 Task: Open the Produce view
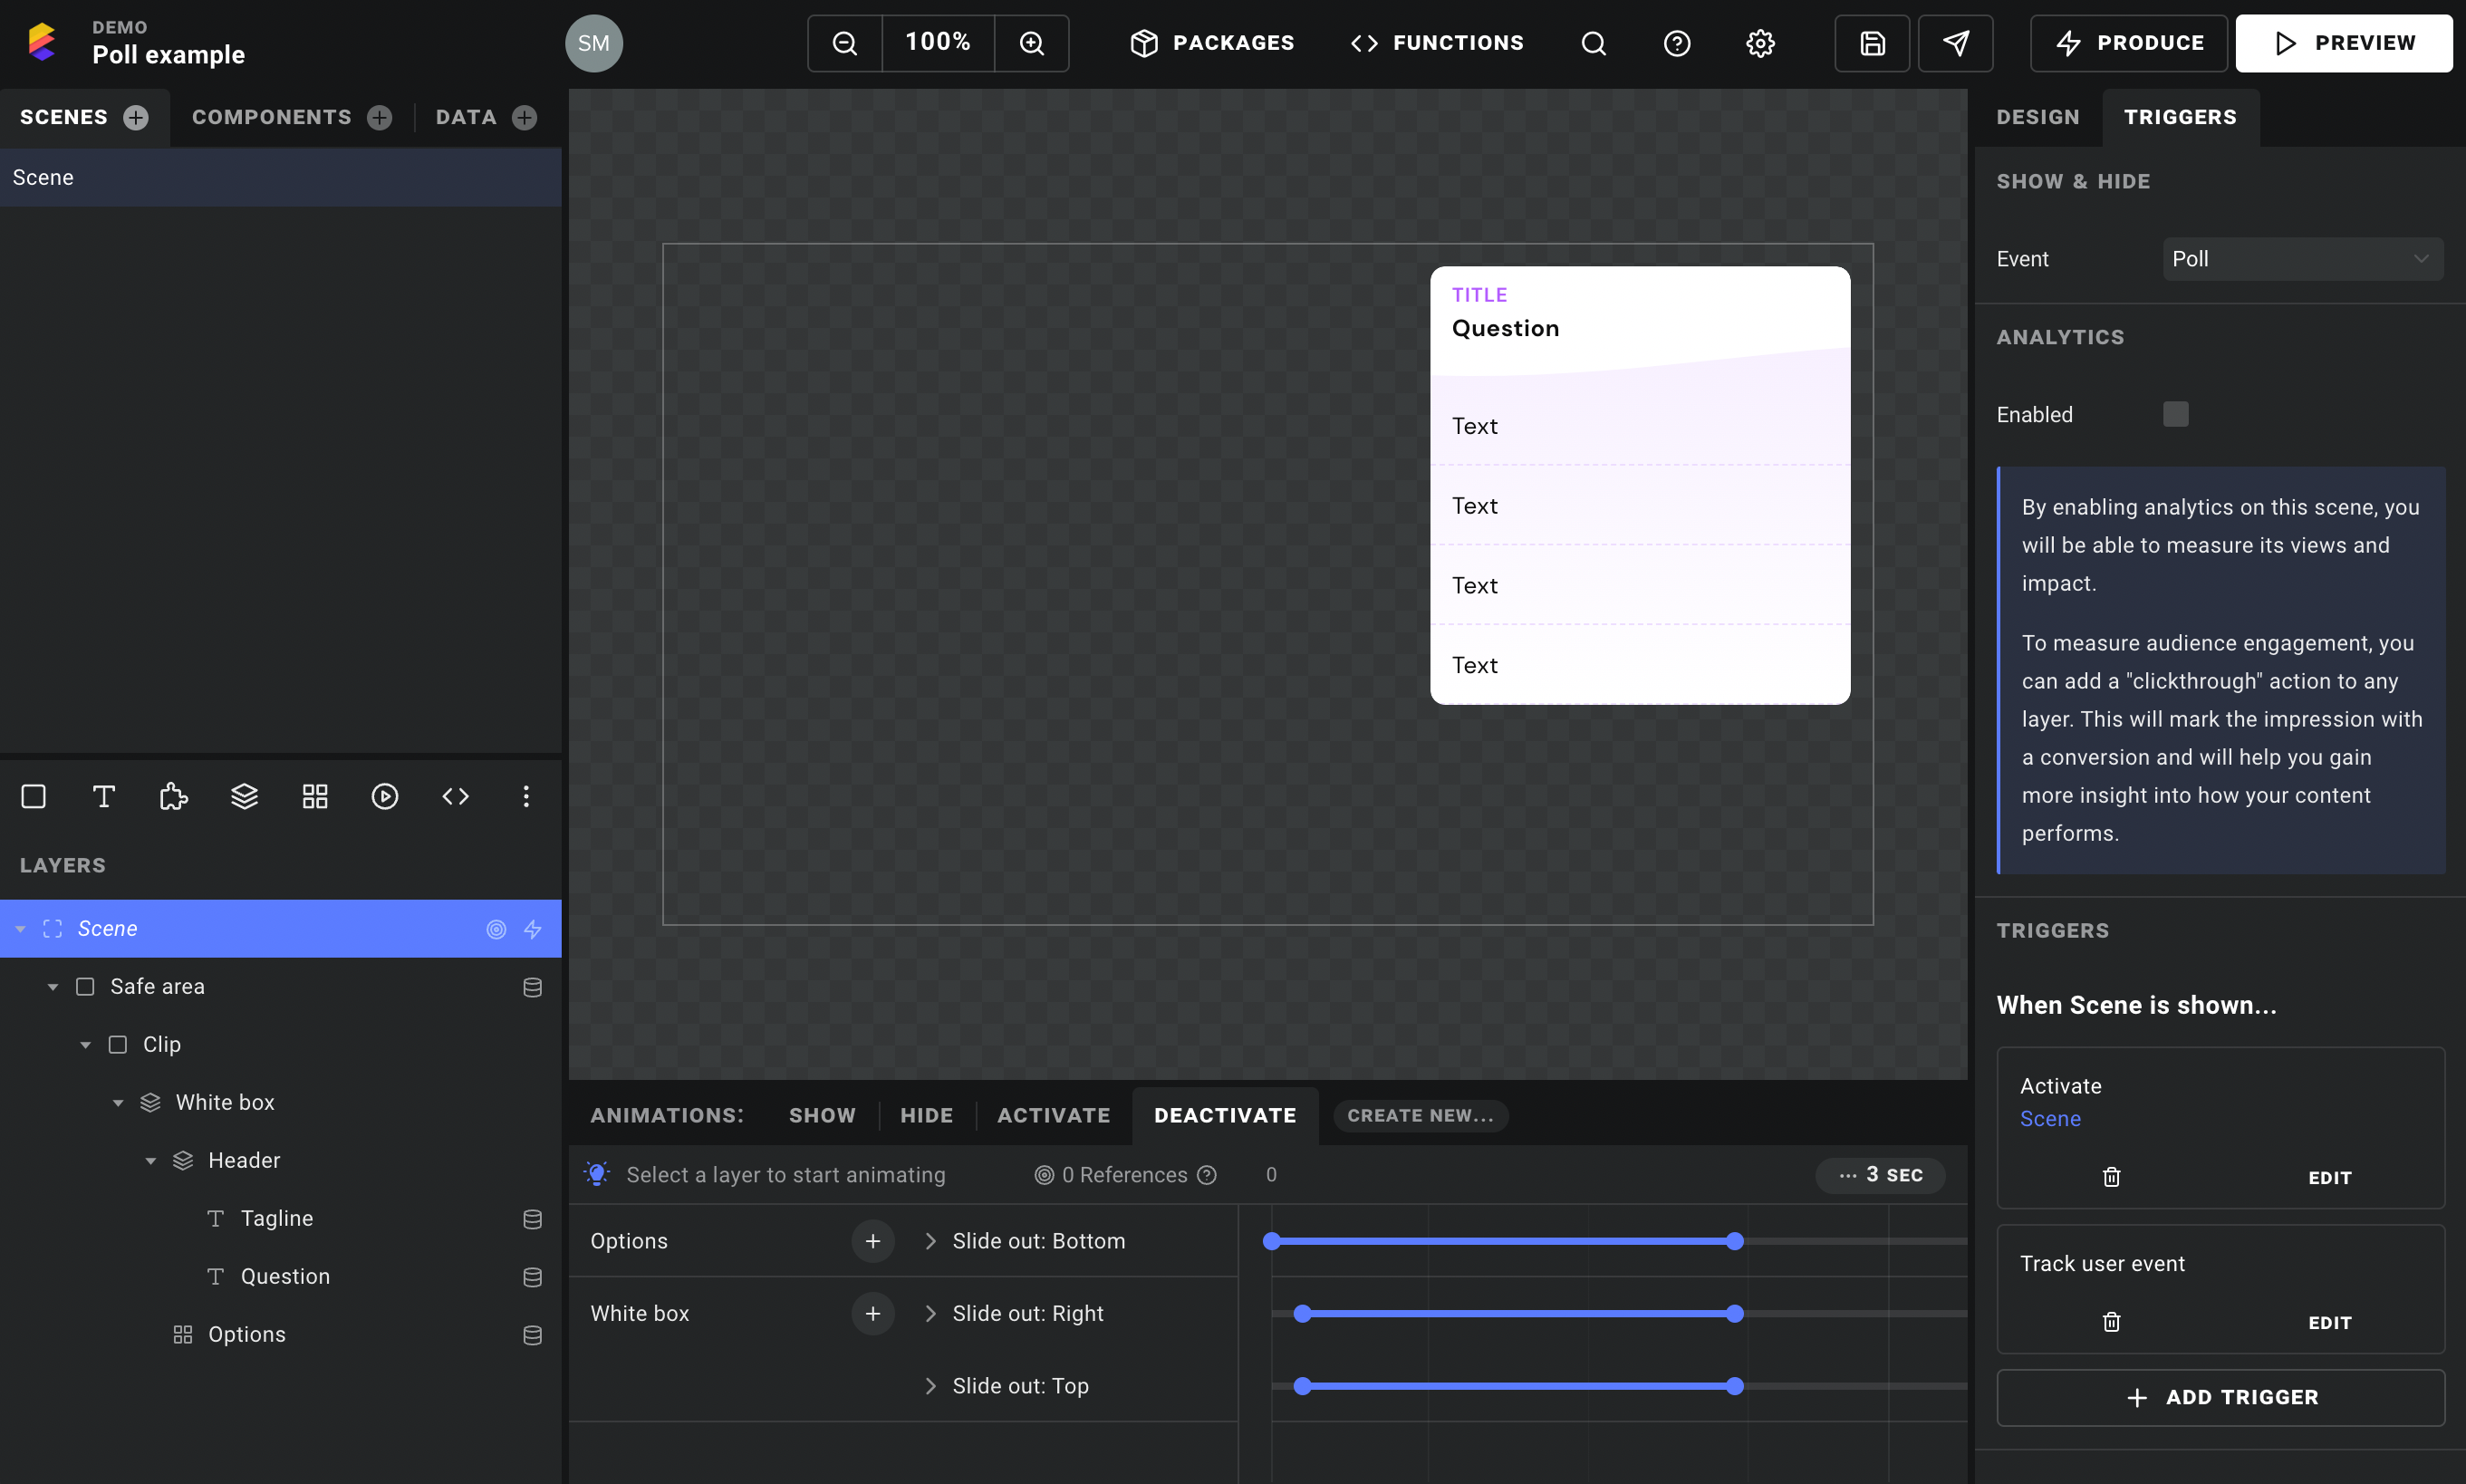click(x=2129, y=43)
